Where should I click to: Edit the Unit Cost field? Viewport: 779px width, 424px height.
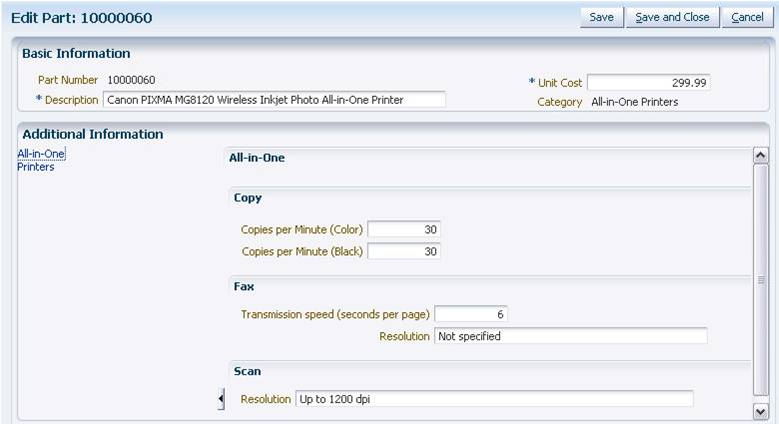pyautogui.click(x=649, y=83)
